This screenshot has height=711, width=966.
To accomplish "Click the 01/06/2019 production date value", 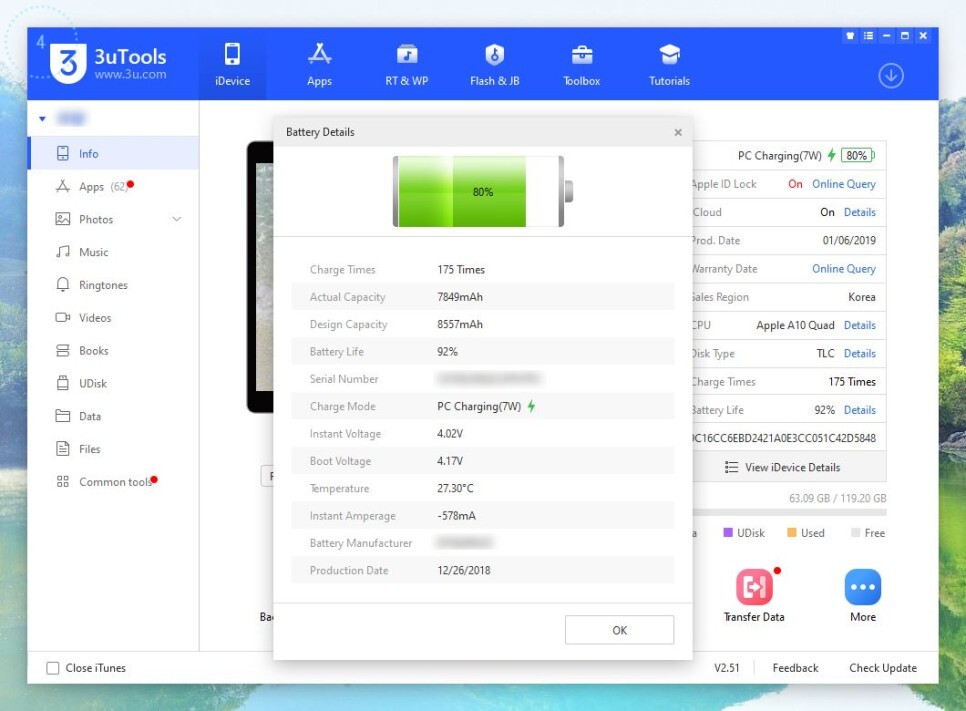I will pyautogui.click(x=849, y=240).
